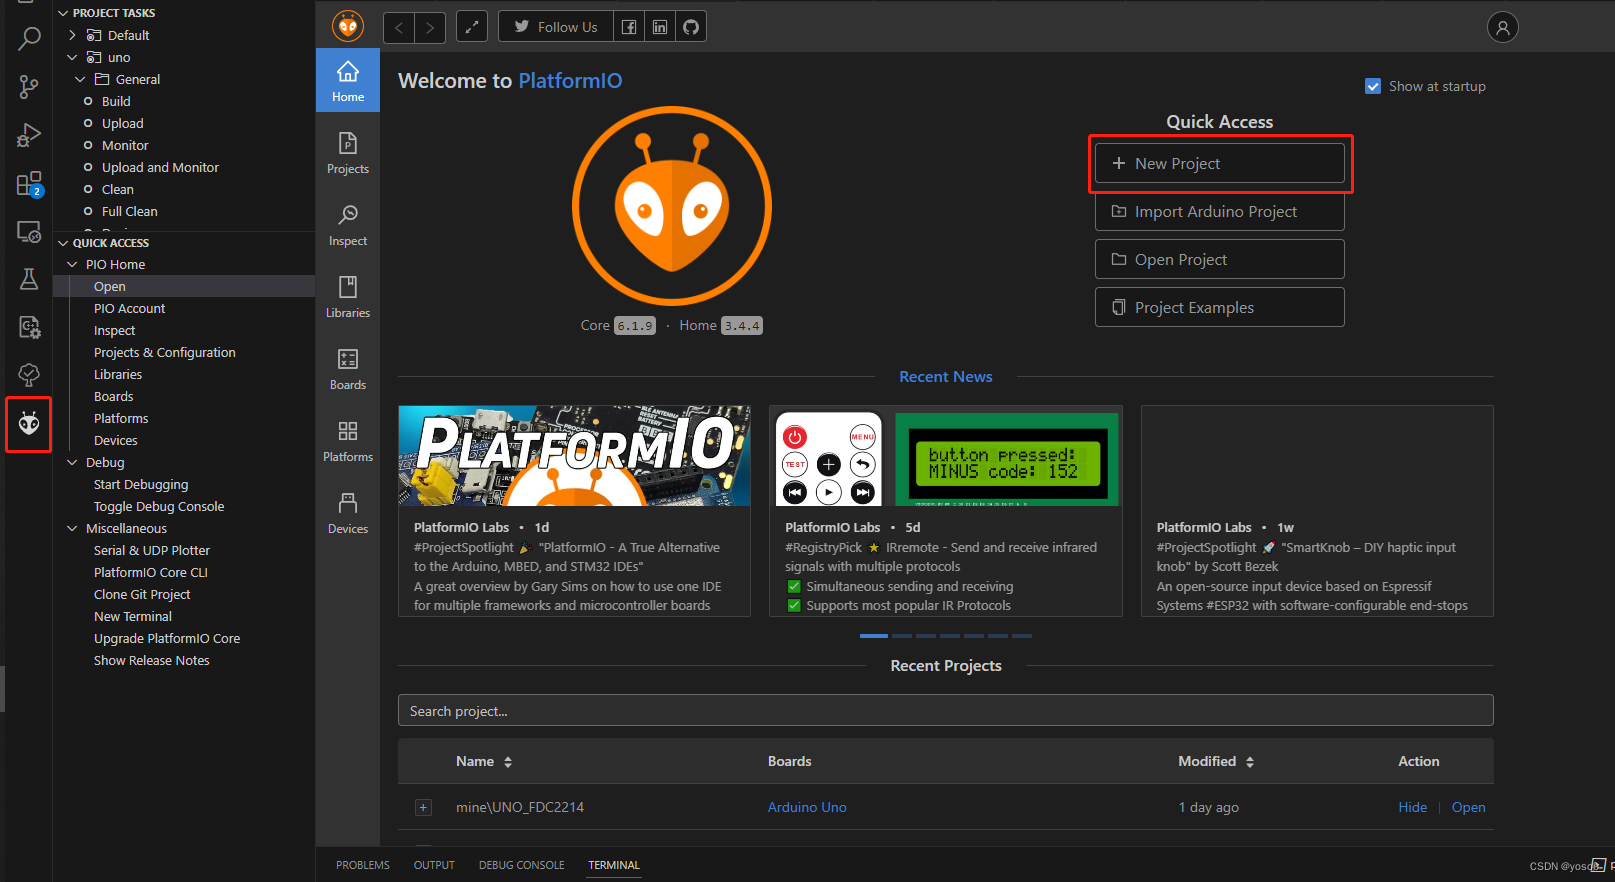Image resolution: width=1615 pixels, height=882 pixels.
Task: Open Boards in PIO sidebar
Action: point(348,369)
